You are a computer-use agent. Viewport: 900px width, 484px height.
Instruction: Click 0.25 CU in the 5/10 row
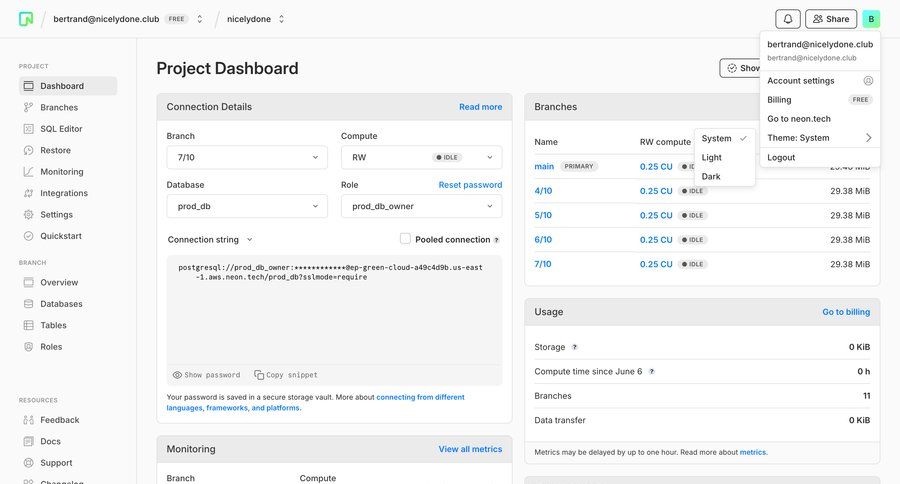click(656, 215)
